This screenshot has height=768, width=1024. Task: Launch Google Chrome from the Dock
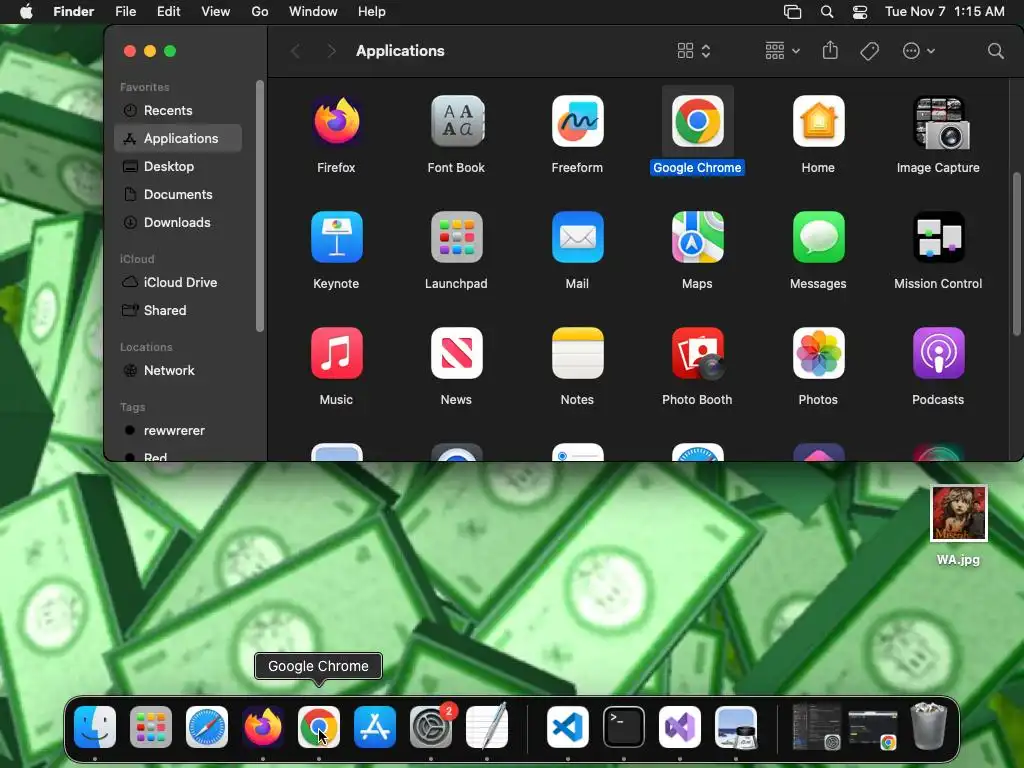pos(319,727)
